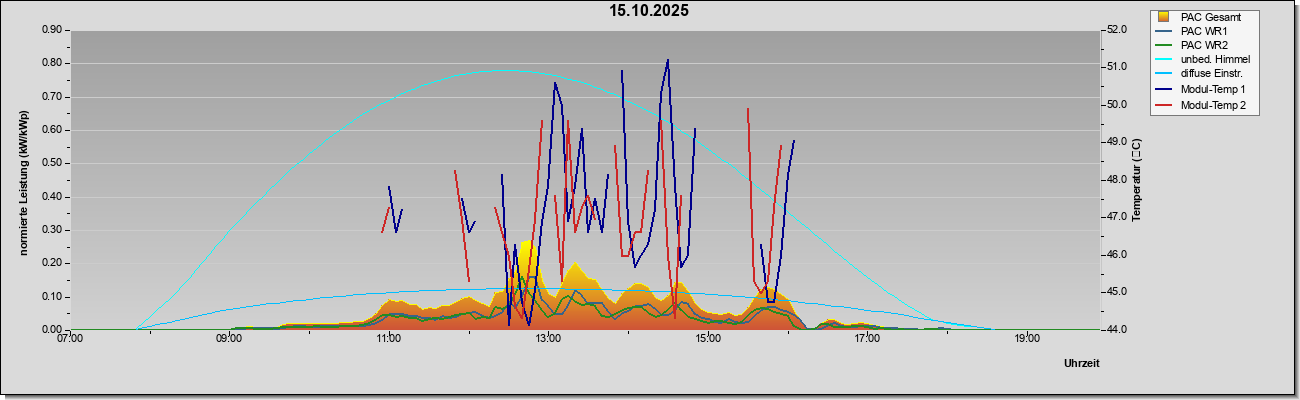The width and height of the screenshot is (1300, 400).
Task: Select the Modul-Temp 1 legend label
Action: [1213, 90]
